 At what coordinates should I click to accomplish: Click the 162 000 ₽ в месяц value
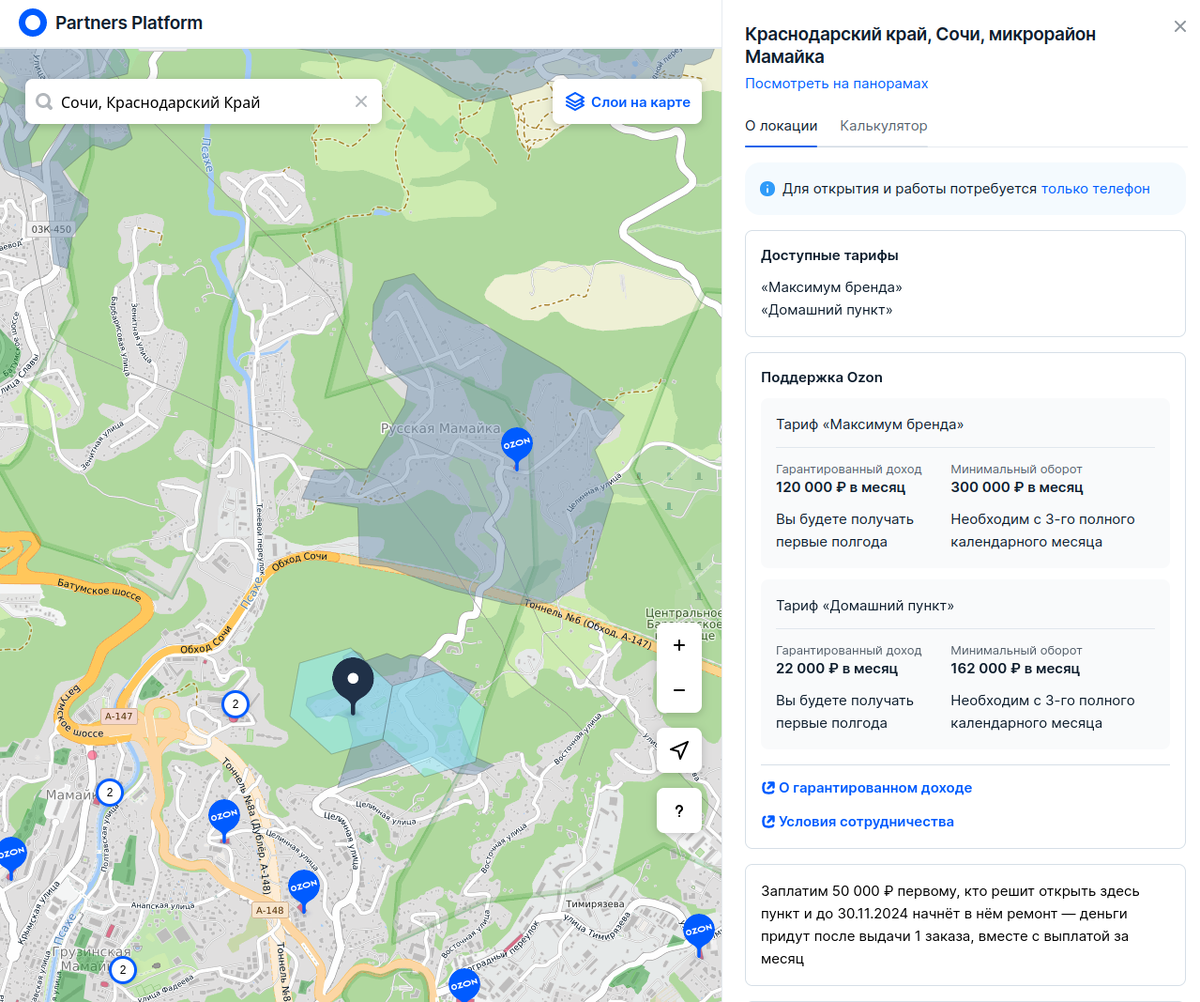pyautogui.click(x=1015, y=668)
